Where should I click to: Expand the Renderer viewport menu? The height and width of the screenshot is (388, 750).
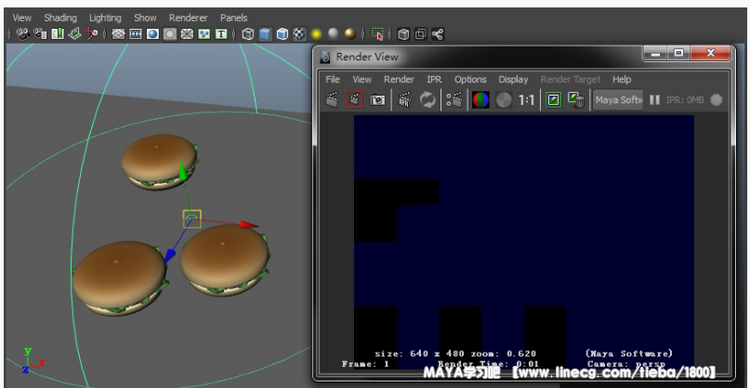[188, 18]
